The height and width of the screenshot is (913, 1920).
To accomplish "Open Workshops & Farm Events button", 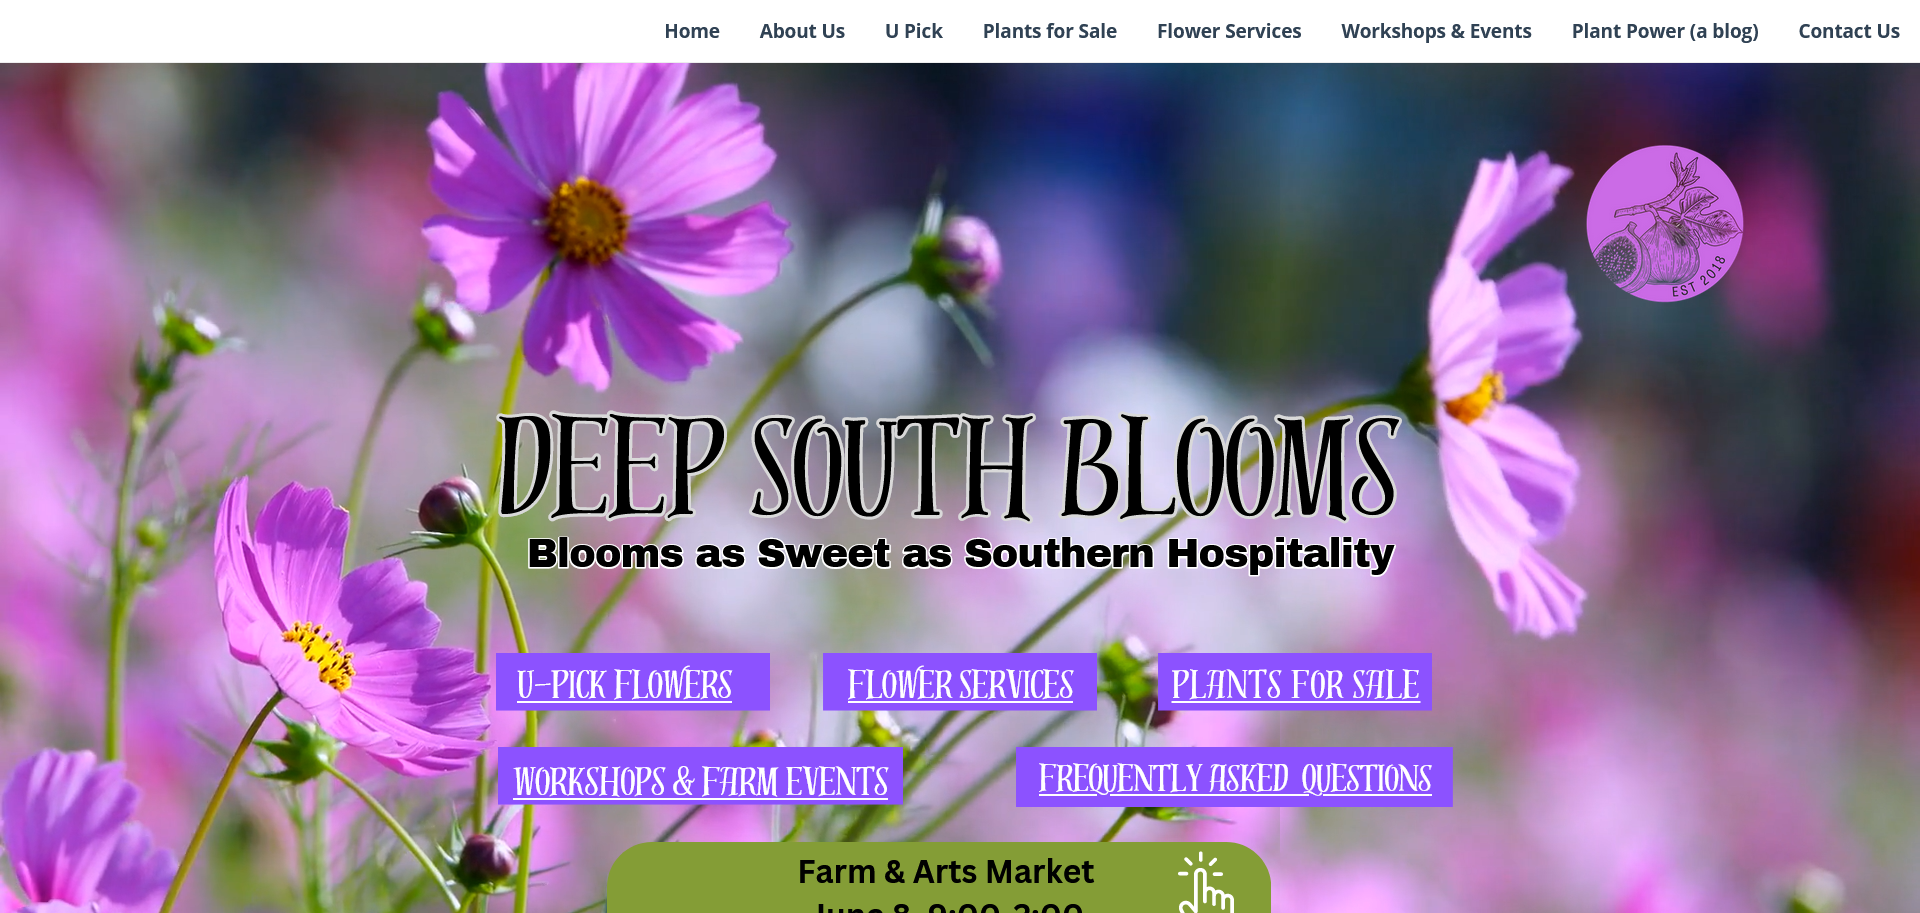I will coord(700,777).
